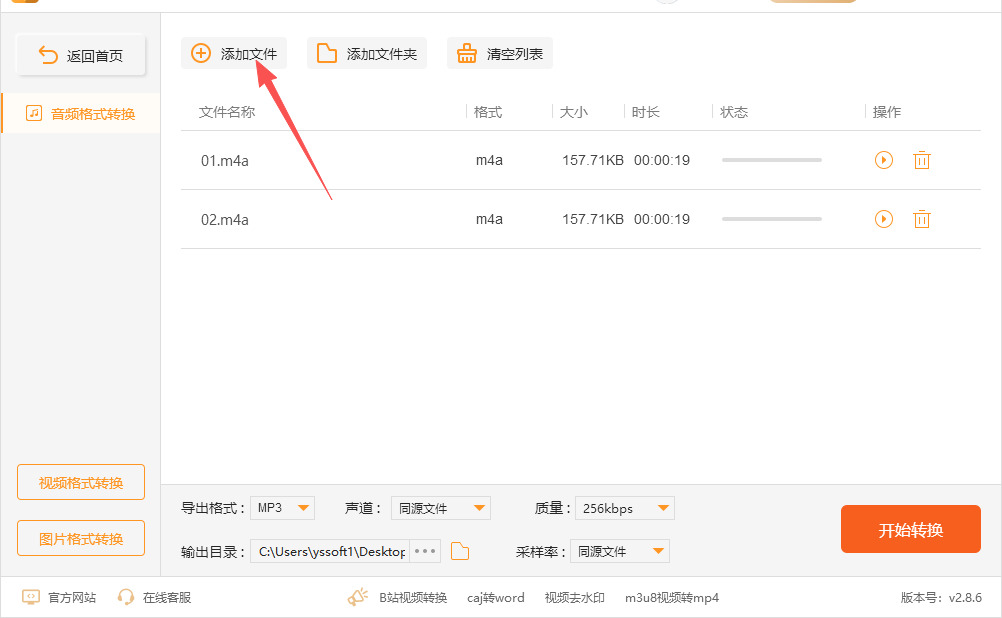Click the music note icon beside 音频格式转换
This screenshot has height=618, width=1002.
[x=33, y=114]
